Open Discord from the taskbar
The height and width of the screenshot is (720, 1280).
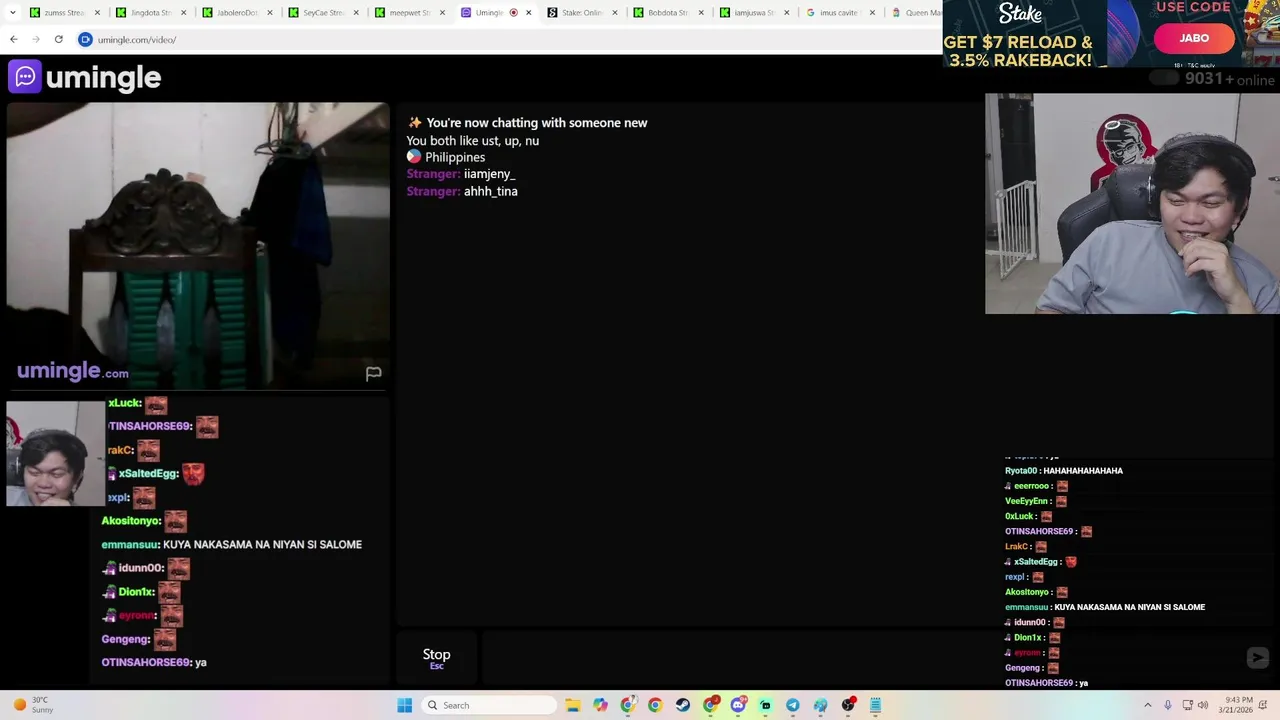click(x=738, y=705)
